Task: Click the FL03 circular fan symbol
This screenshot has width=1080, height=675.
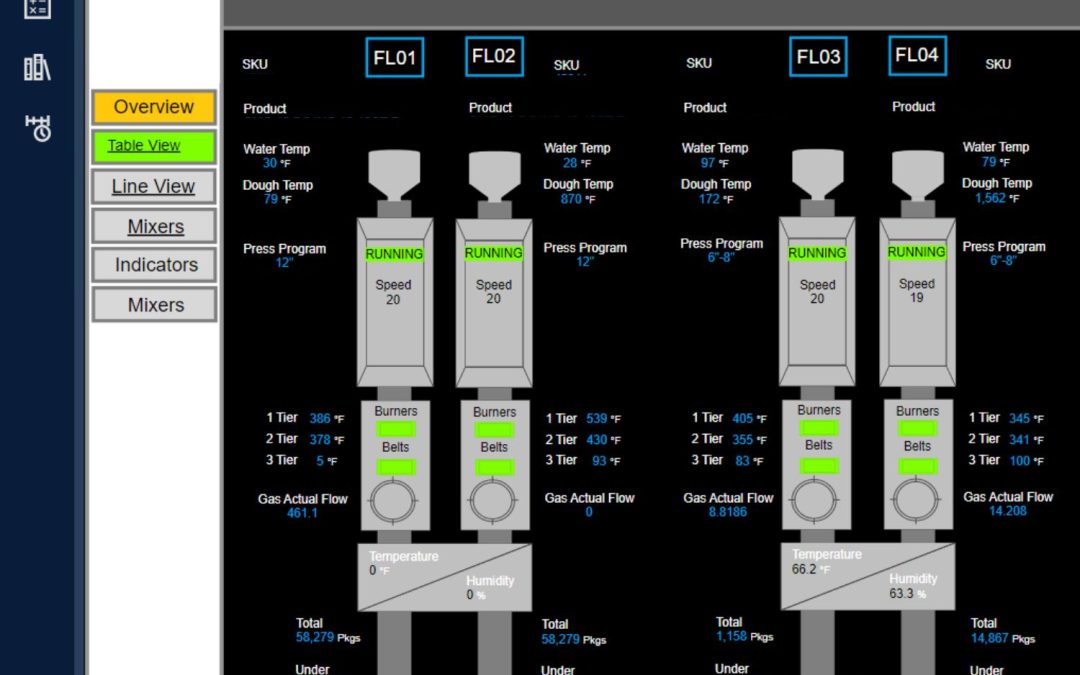Action: pyautogui.click(x=814, y=501)
